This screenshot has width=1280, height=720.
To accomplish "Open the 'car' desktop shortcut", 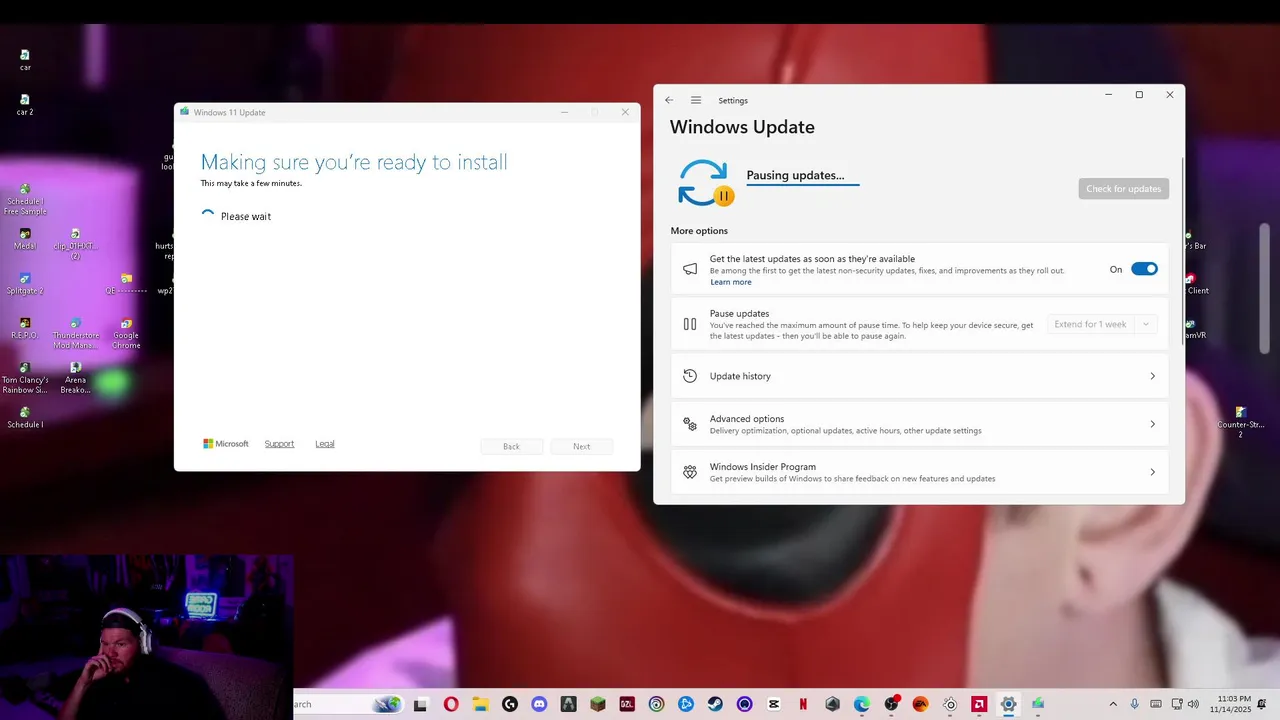I will [x=25, y=60].
